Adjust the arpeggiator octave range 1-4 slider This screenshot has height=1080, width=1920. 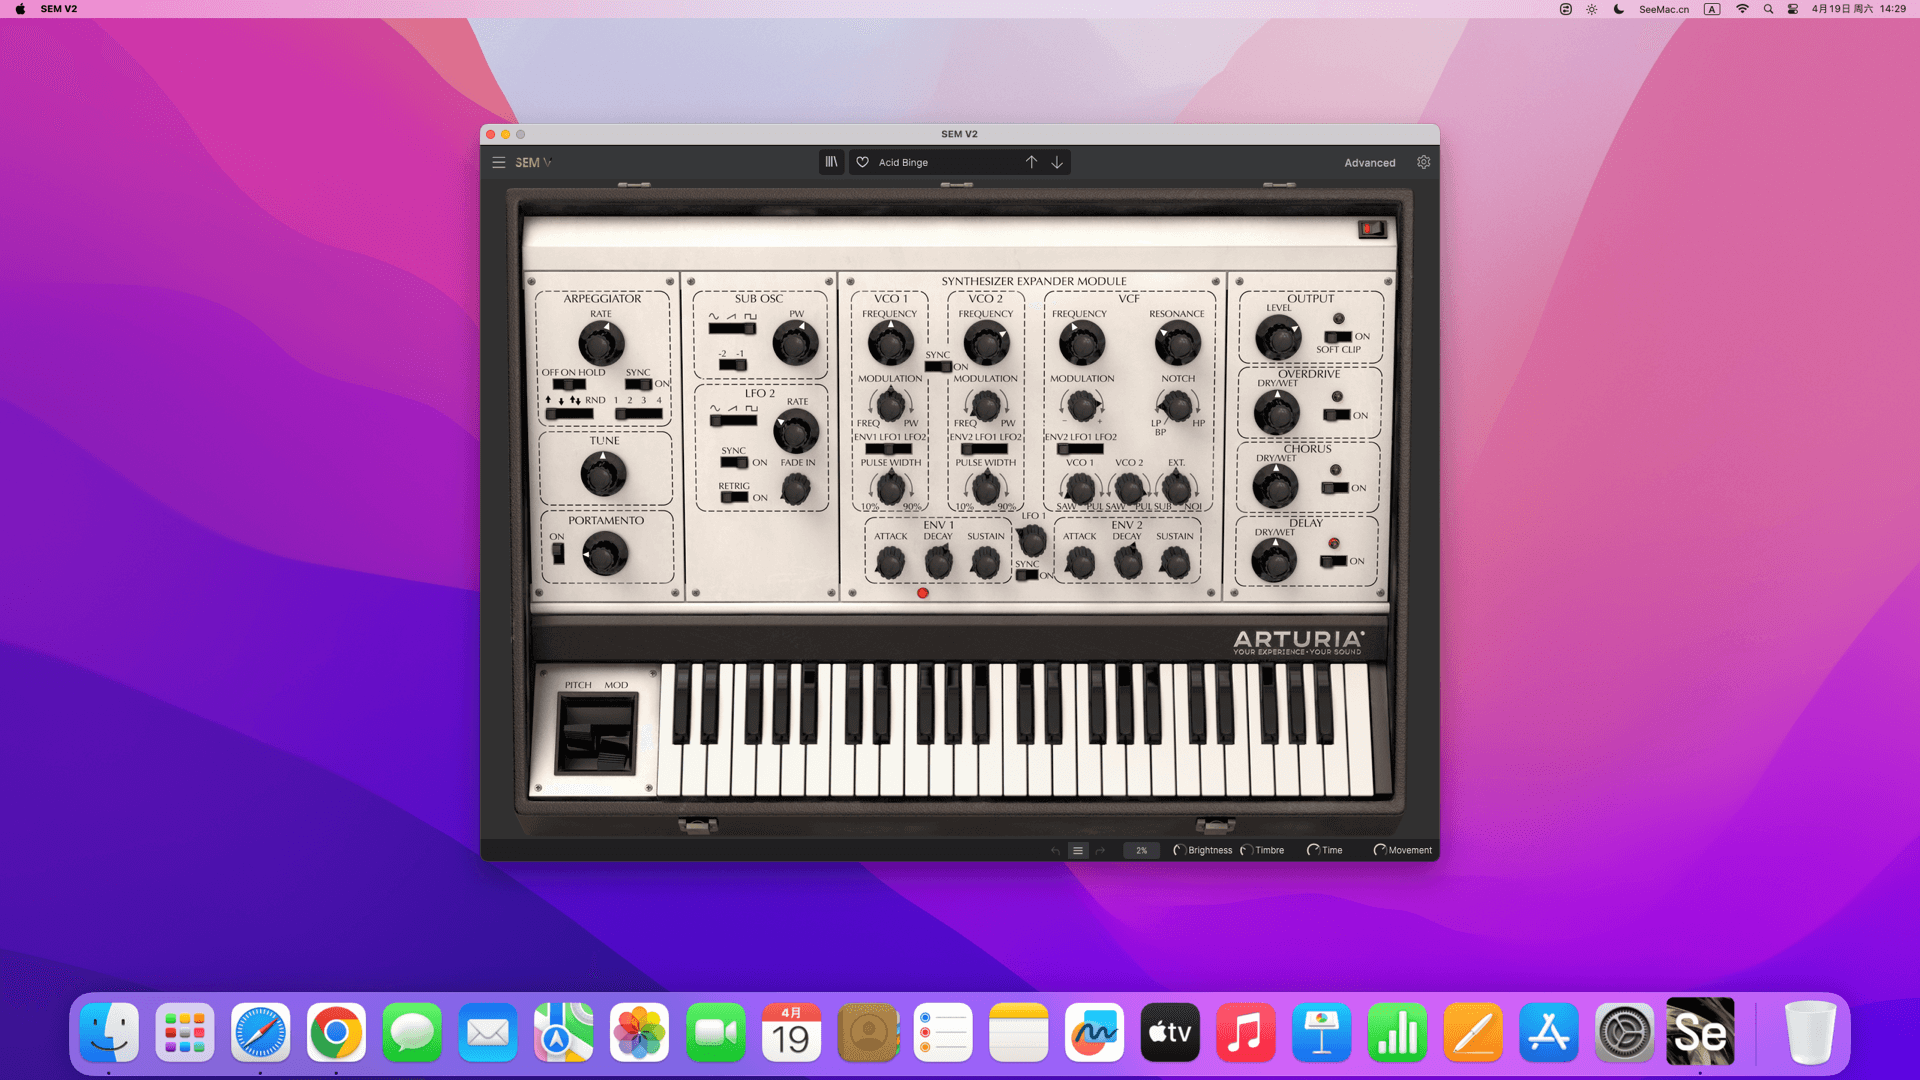(638, 413)
